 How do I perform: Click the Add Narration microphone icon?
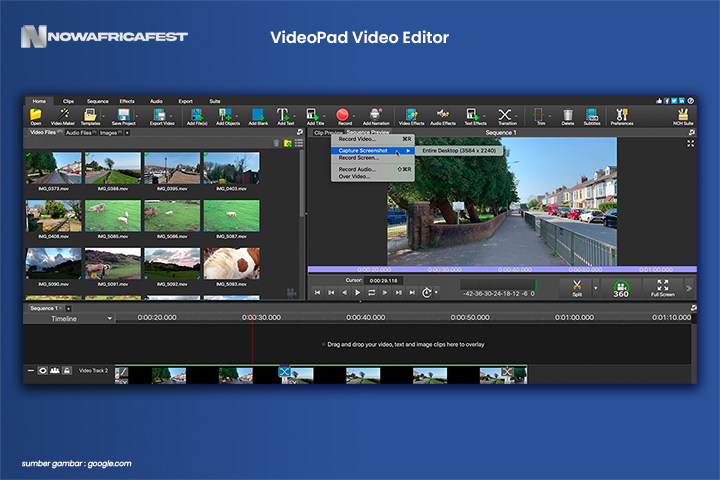pyautogui.click(x=376, y=116)
